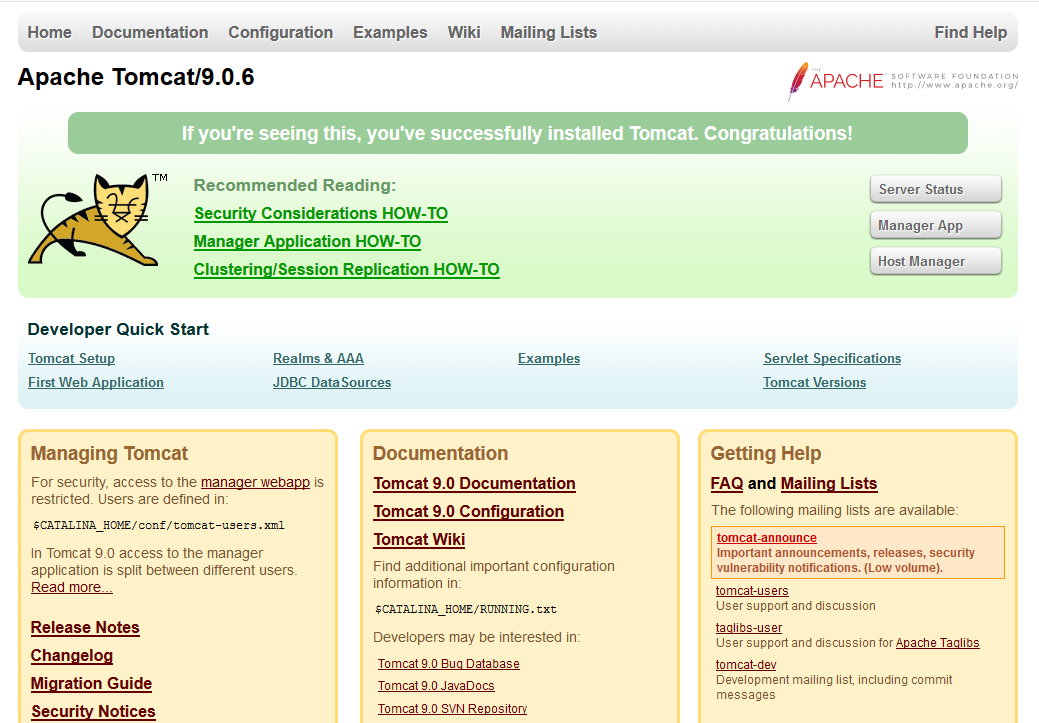Viewport: 1039px width, 723px height.
Task: Click the Apache Tomcat/9.0.6 page heading
Action: (136, 77)
